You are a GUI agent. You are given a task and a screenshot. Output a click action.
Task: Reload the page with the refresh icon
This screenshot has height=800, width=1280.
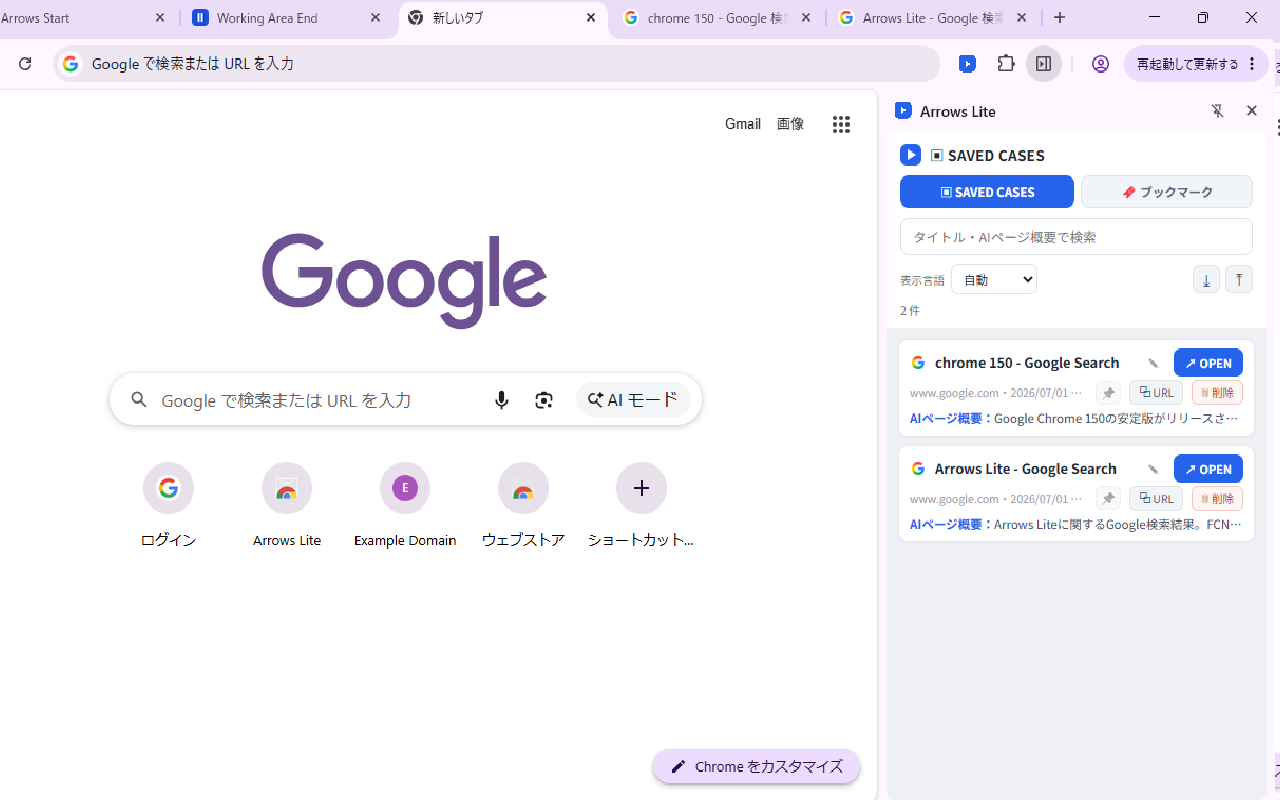coord(25,63)
